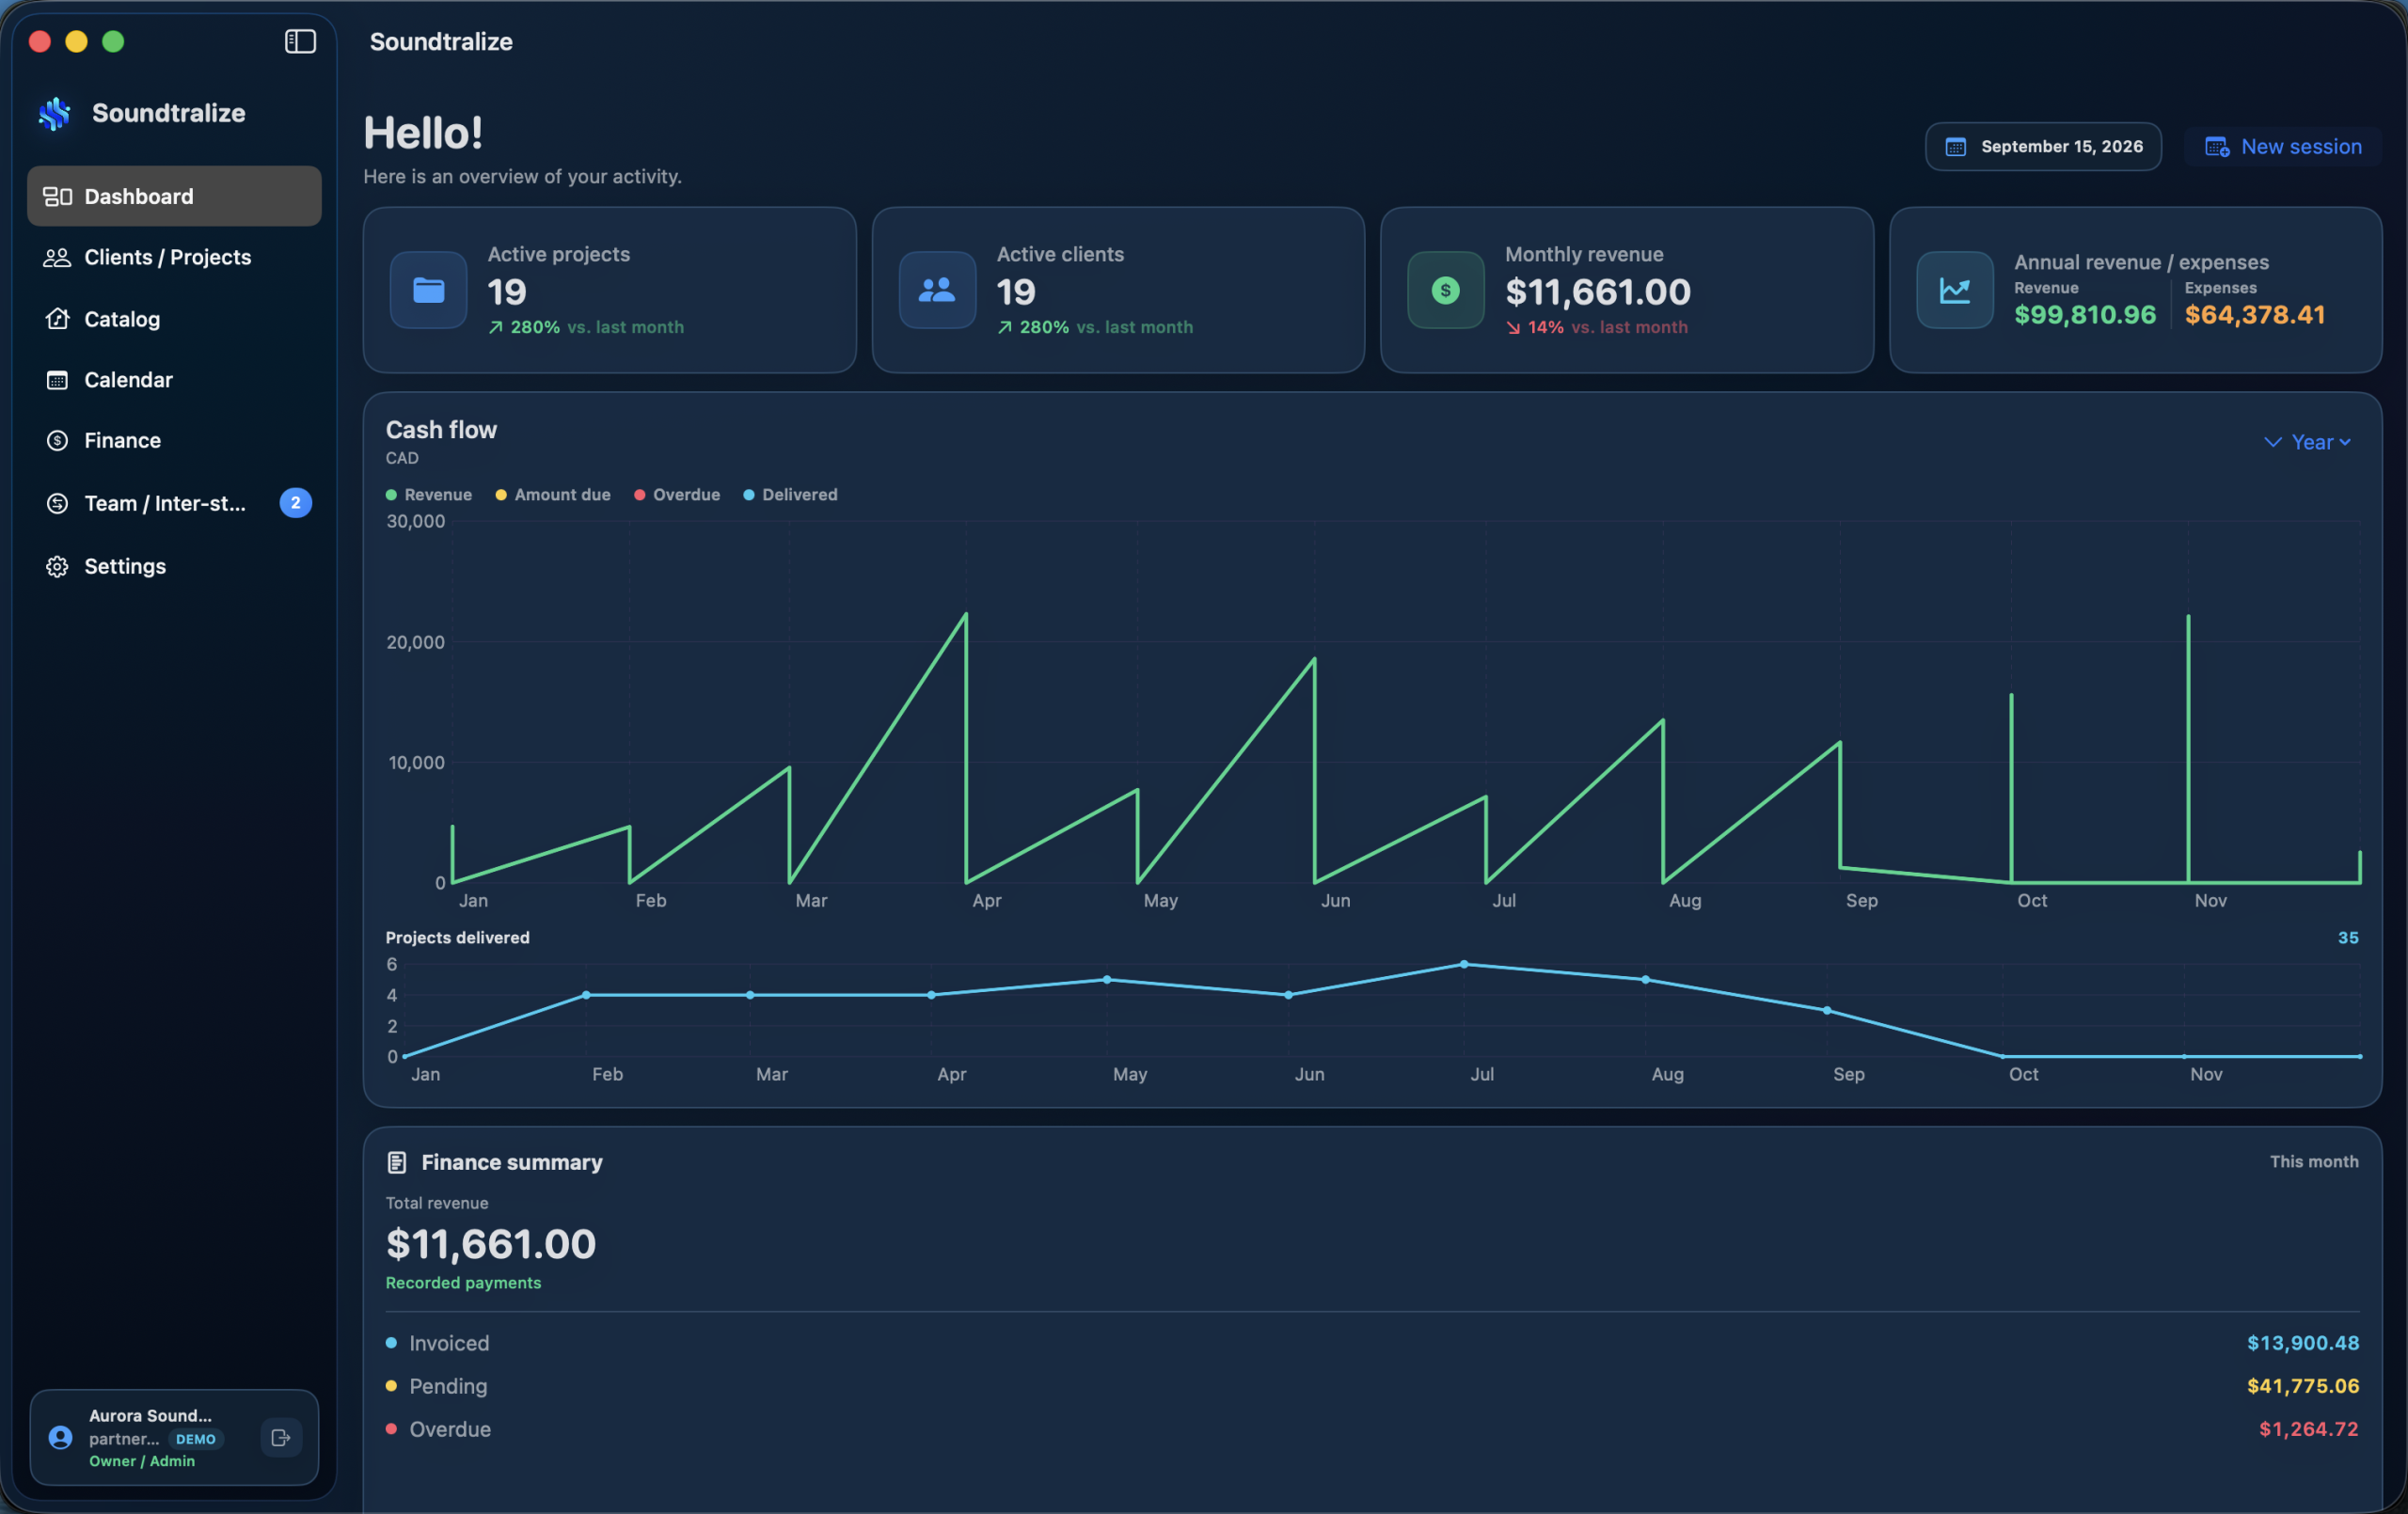Toggle the Overdue legend series
2408x1514 pixels.
[677, 495]
